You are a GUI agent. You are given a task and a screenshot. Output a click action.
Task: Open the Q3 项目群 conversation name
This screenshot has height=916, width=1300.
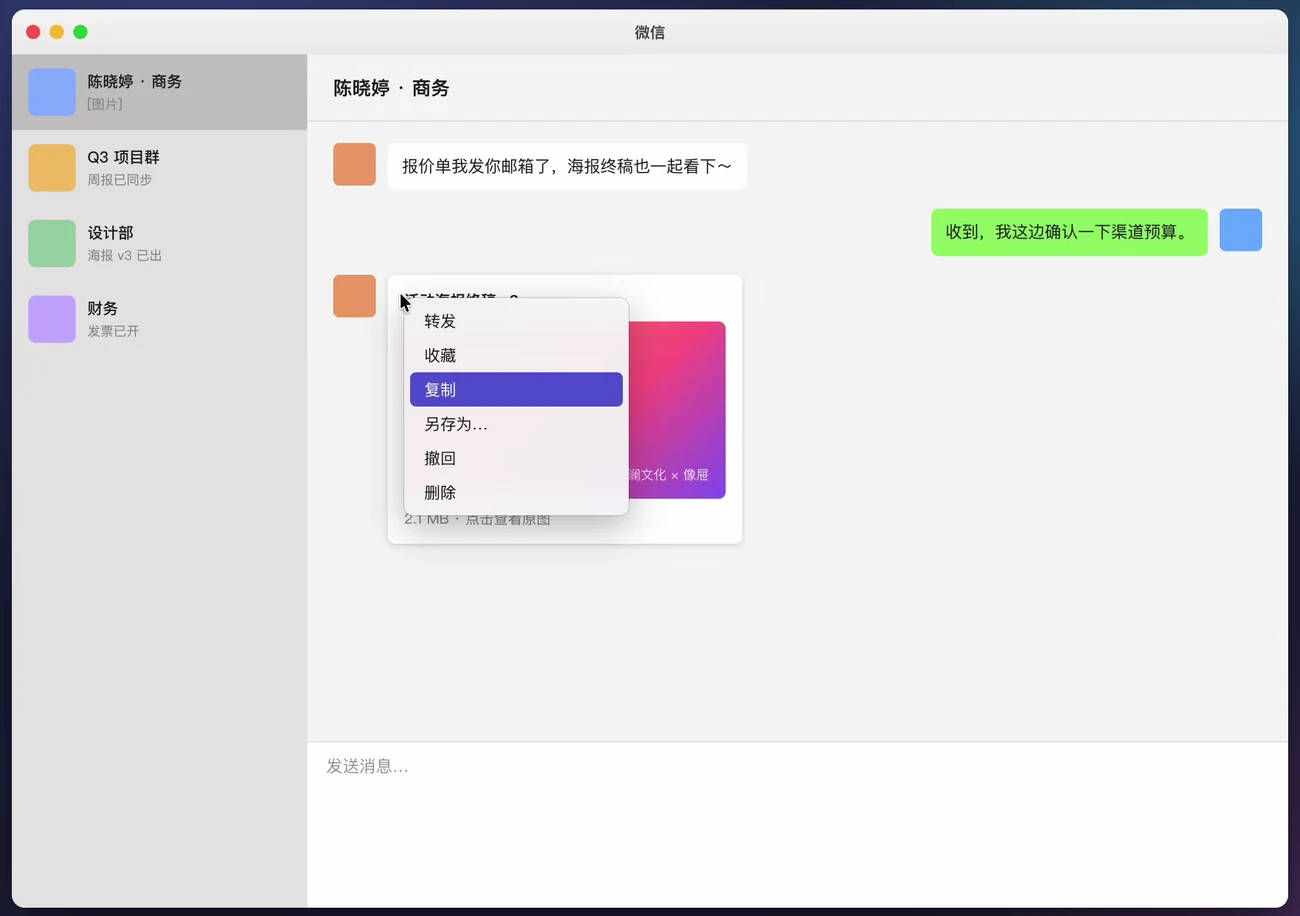click(123, 157)
